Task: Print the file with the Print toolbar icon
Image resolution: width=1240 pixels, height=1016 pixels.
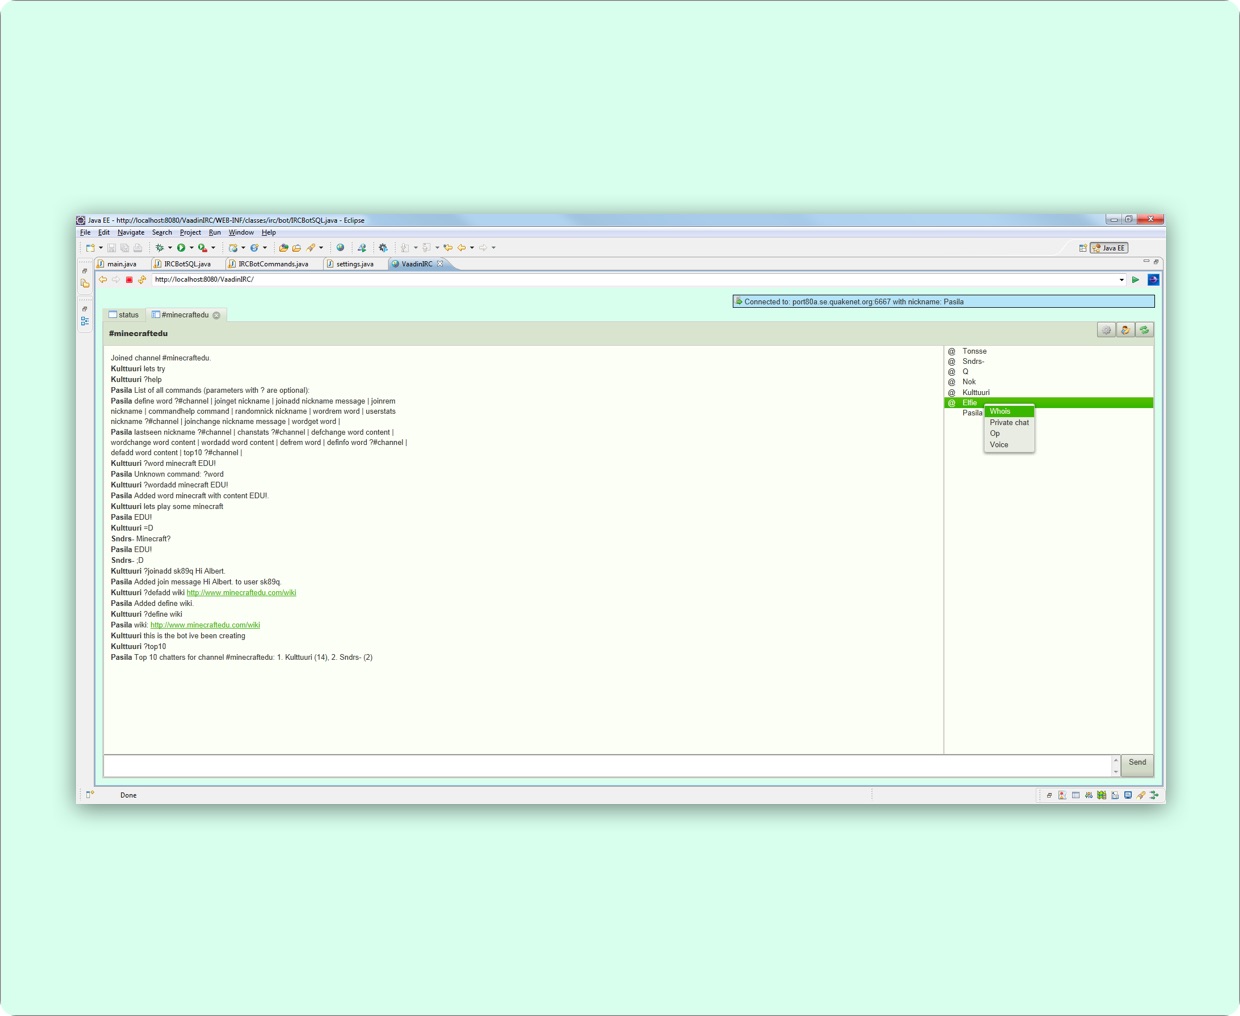Action: pyautogui.click(x=137, y=248)
